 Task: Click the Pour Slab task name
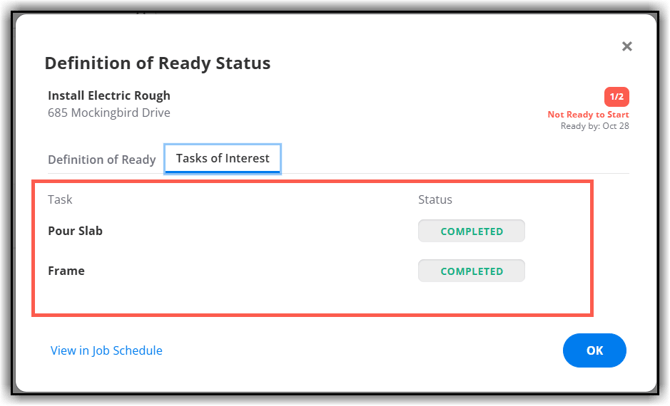(x=75, y=231)
